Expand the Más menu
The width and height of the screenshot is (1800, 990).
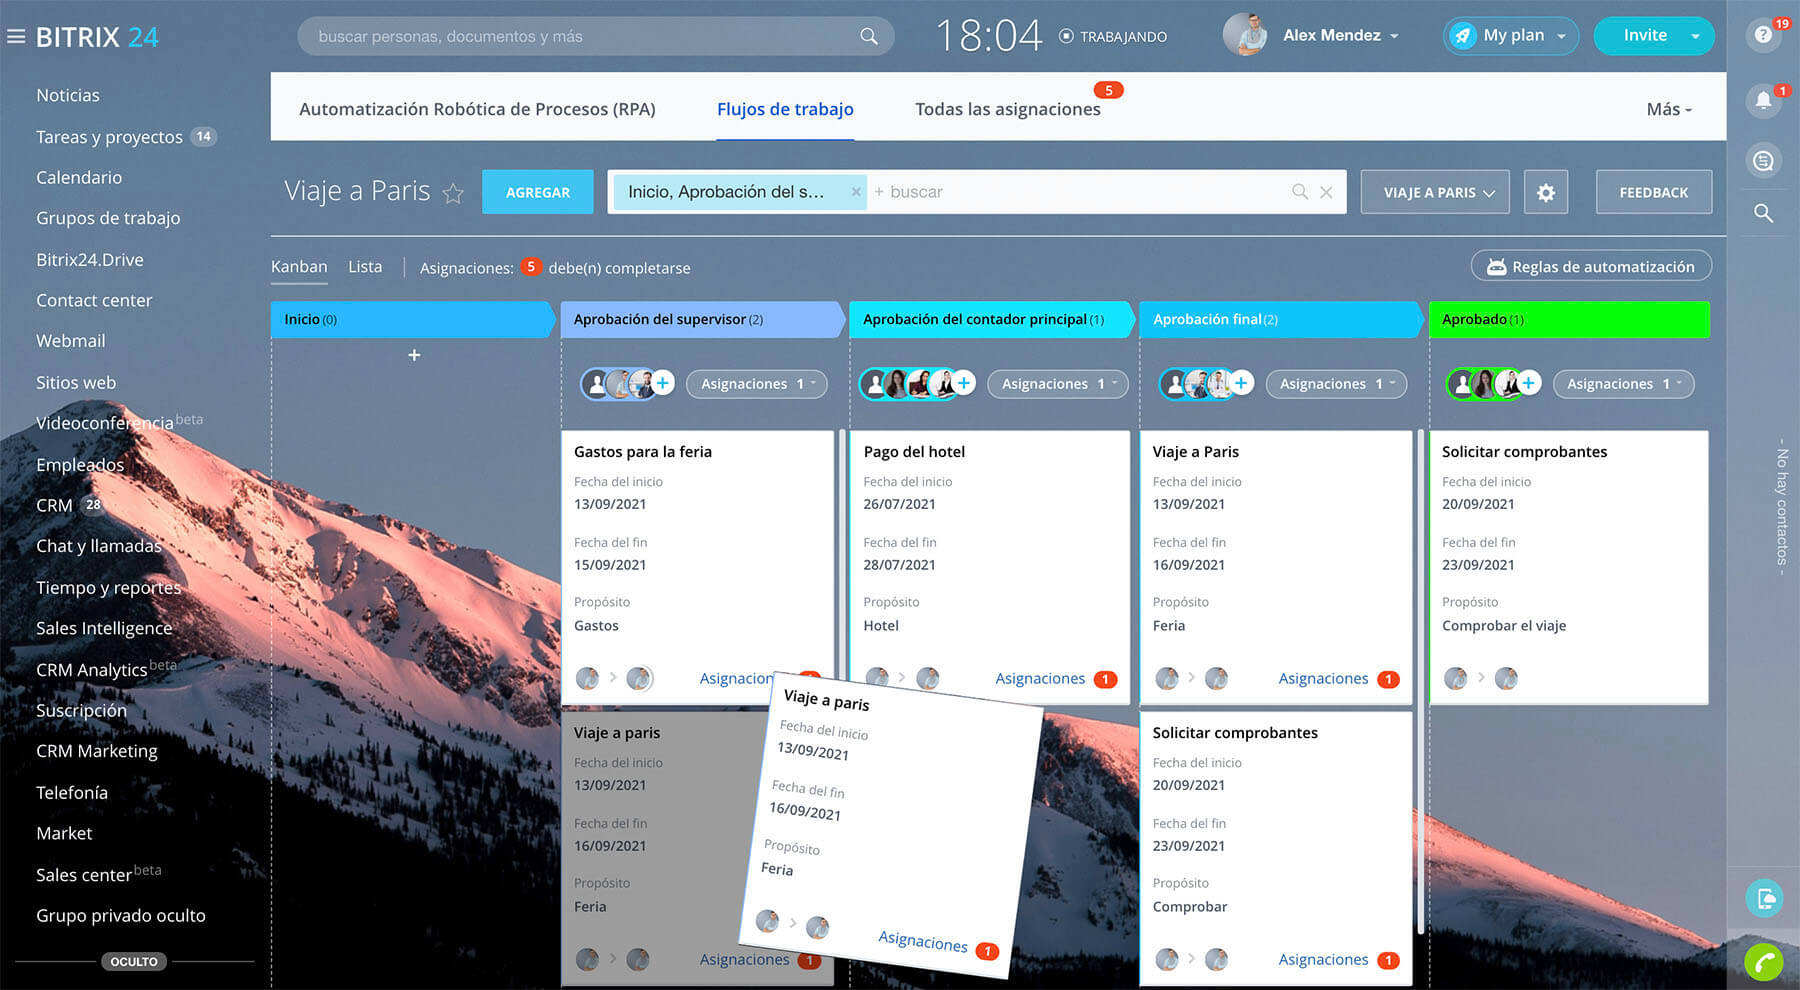coord(1668,109)
